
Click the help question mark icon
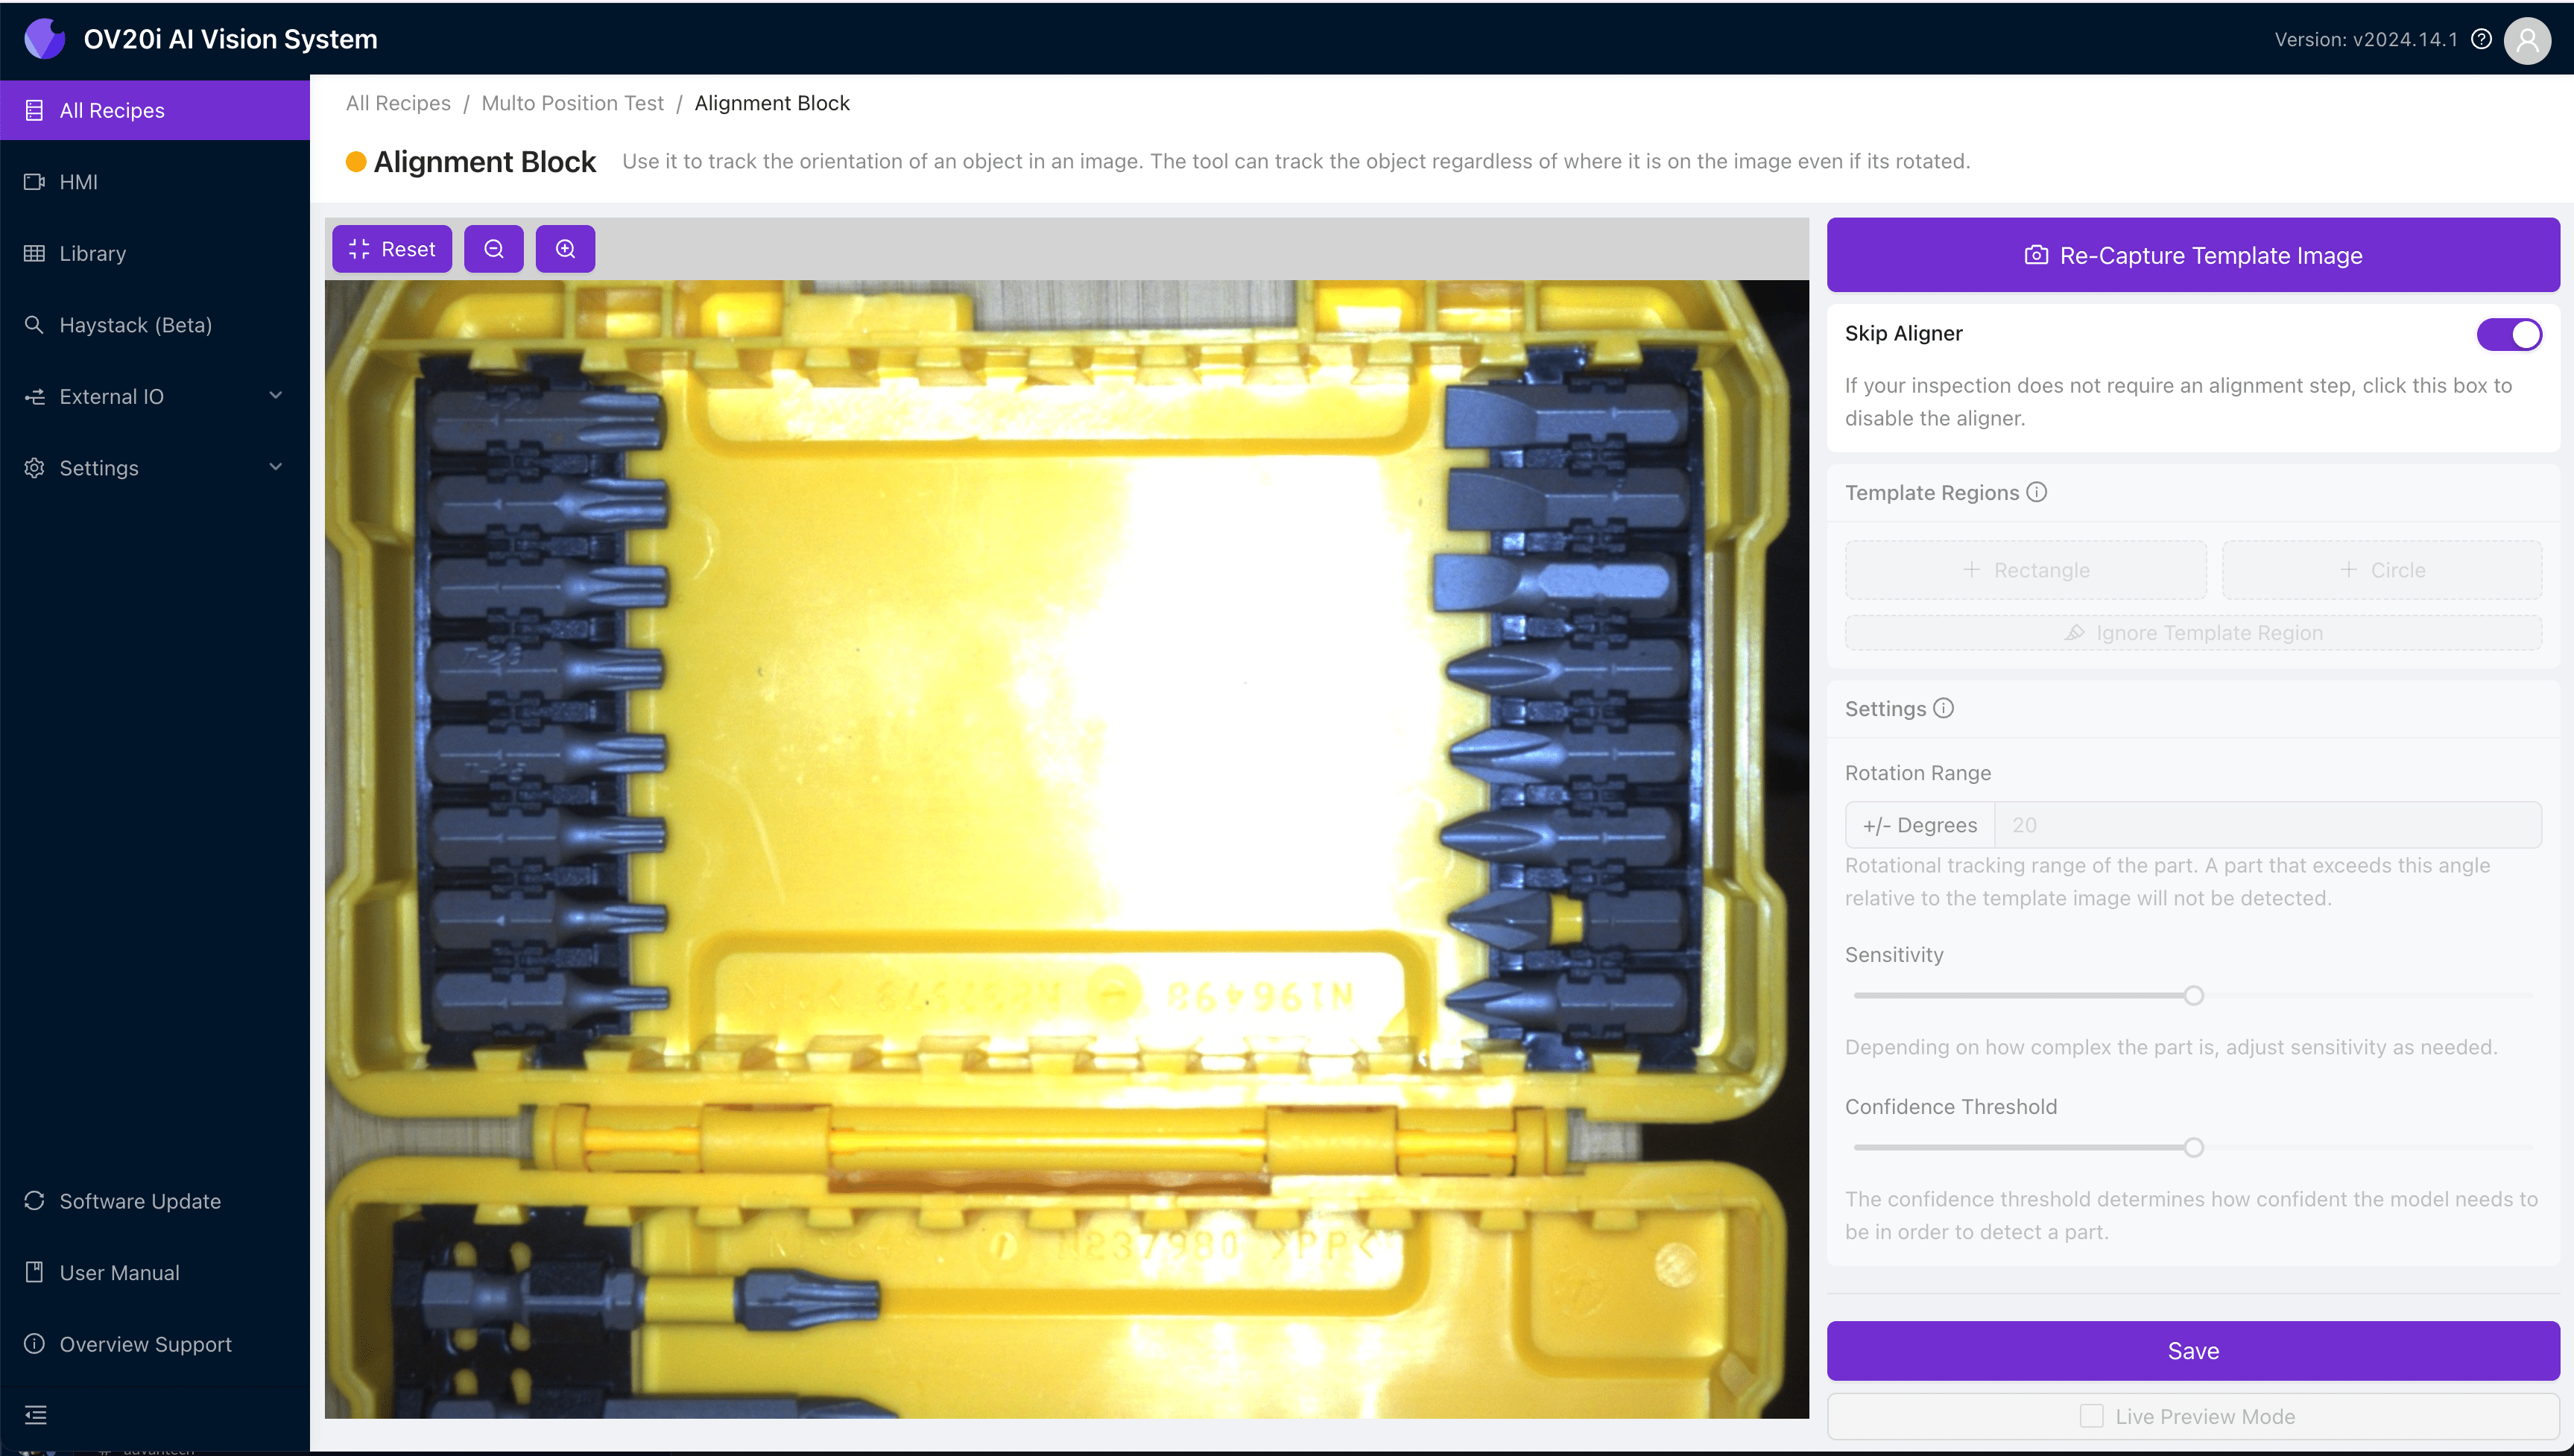click(x=2481, y=39)
